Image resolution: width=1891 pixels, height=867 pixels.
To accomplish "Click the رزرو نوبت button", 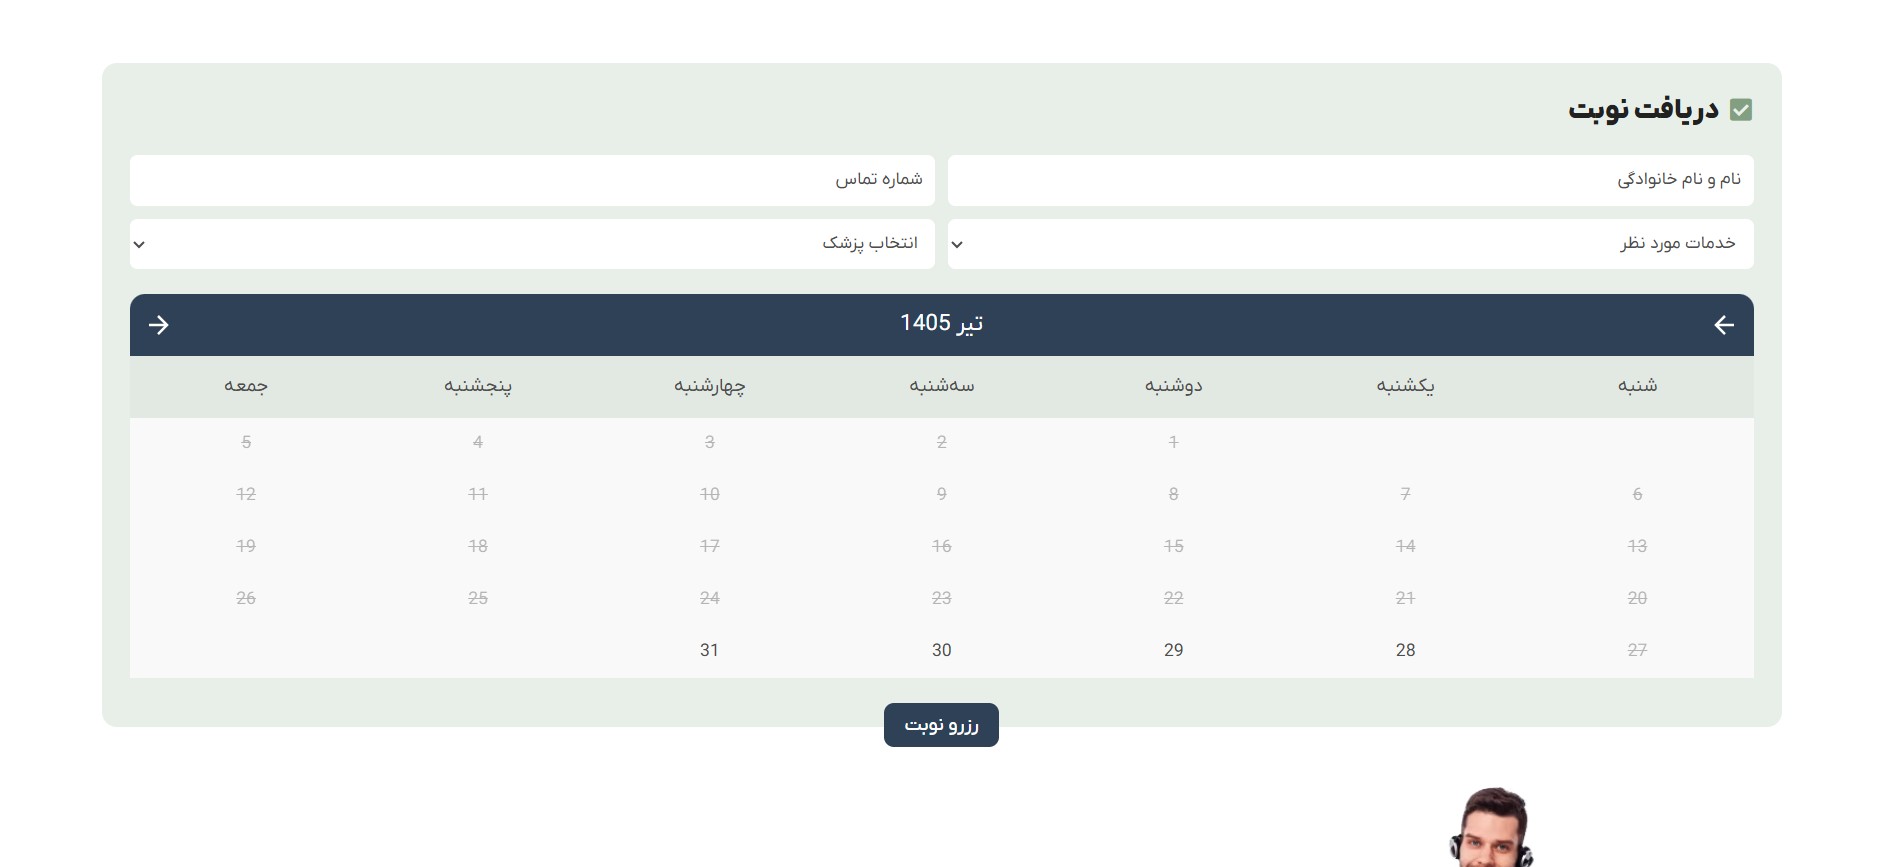I will click(941, 725).
